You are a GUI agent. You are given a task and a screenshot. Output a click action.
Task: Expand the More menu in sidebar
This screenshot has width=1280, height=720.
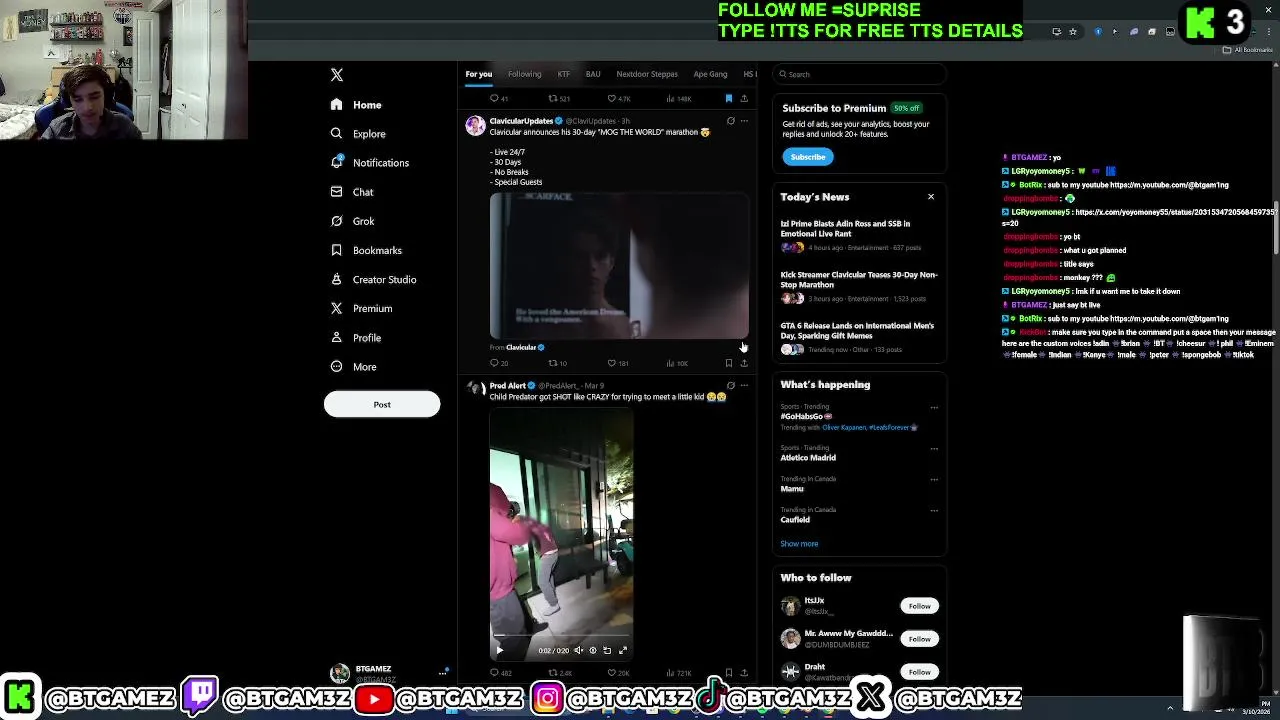[x=354, y=367]
